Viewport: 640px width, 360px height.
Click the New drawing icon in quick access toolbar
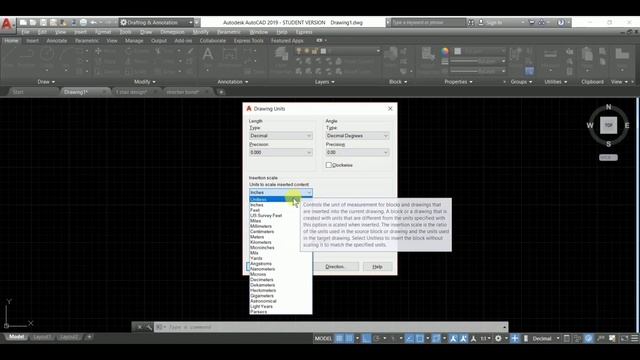tap(23, 22)
